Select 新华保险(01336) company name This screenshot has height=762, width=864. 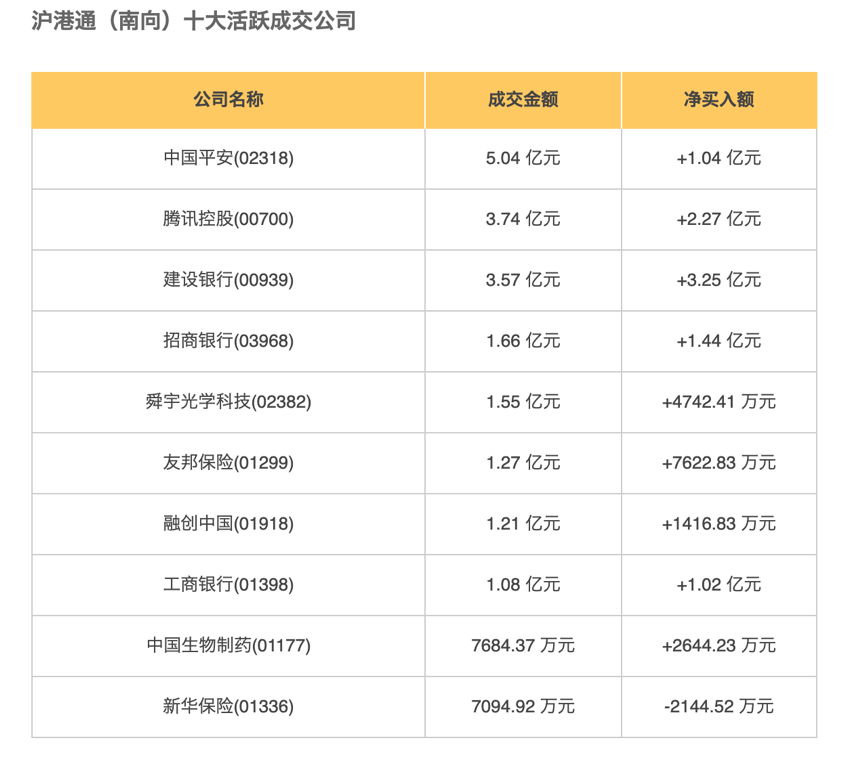[x=228, y=707]
